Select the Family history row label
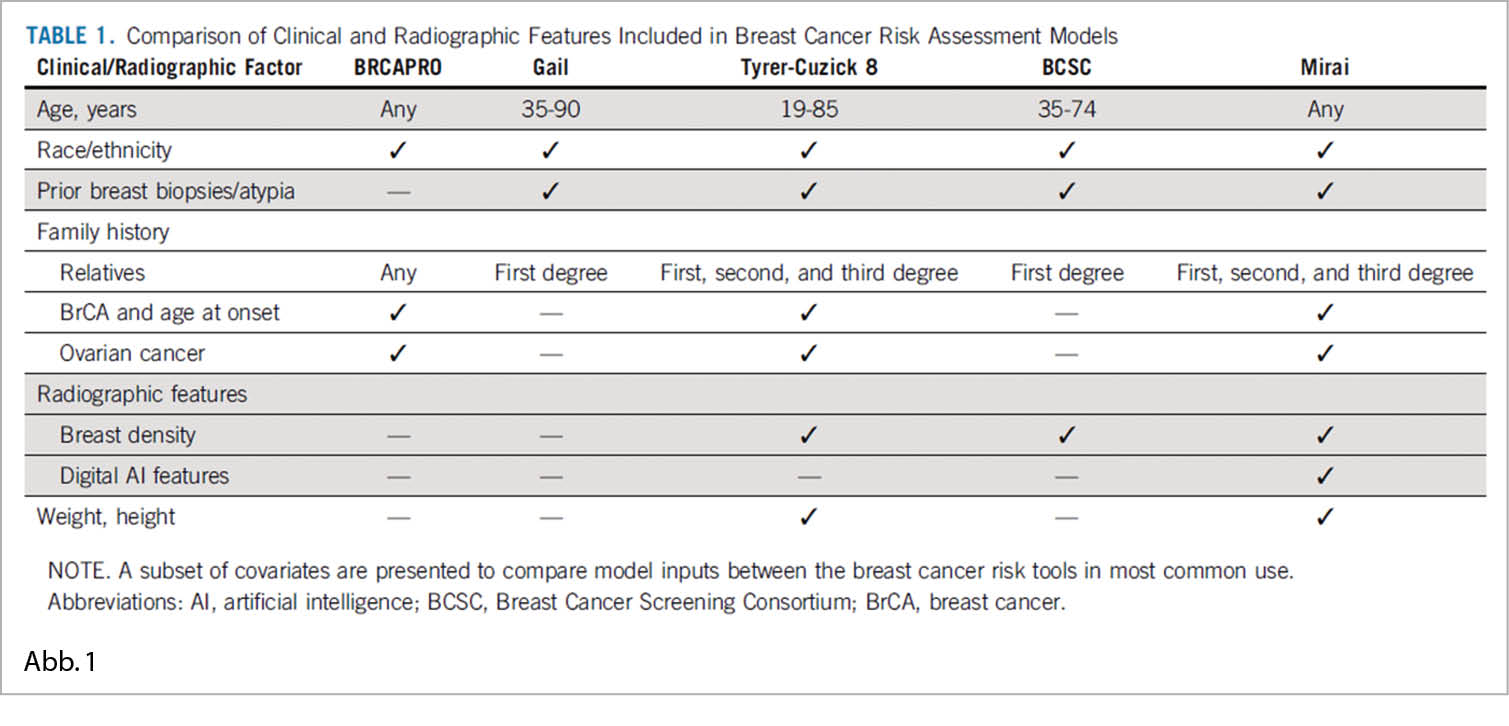 click(103, 232)
